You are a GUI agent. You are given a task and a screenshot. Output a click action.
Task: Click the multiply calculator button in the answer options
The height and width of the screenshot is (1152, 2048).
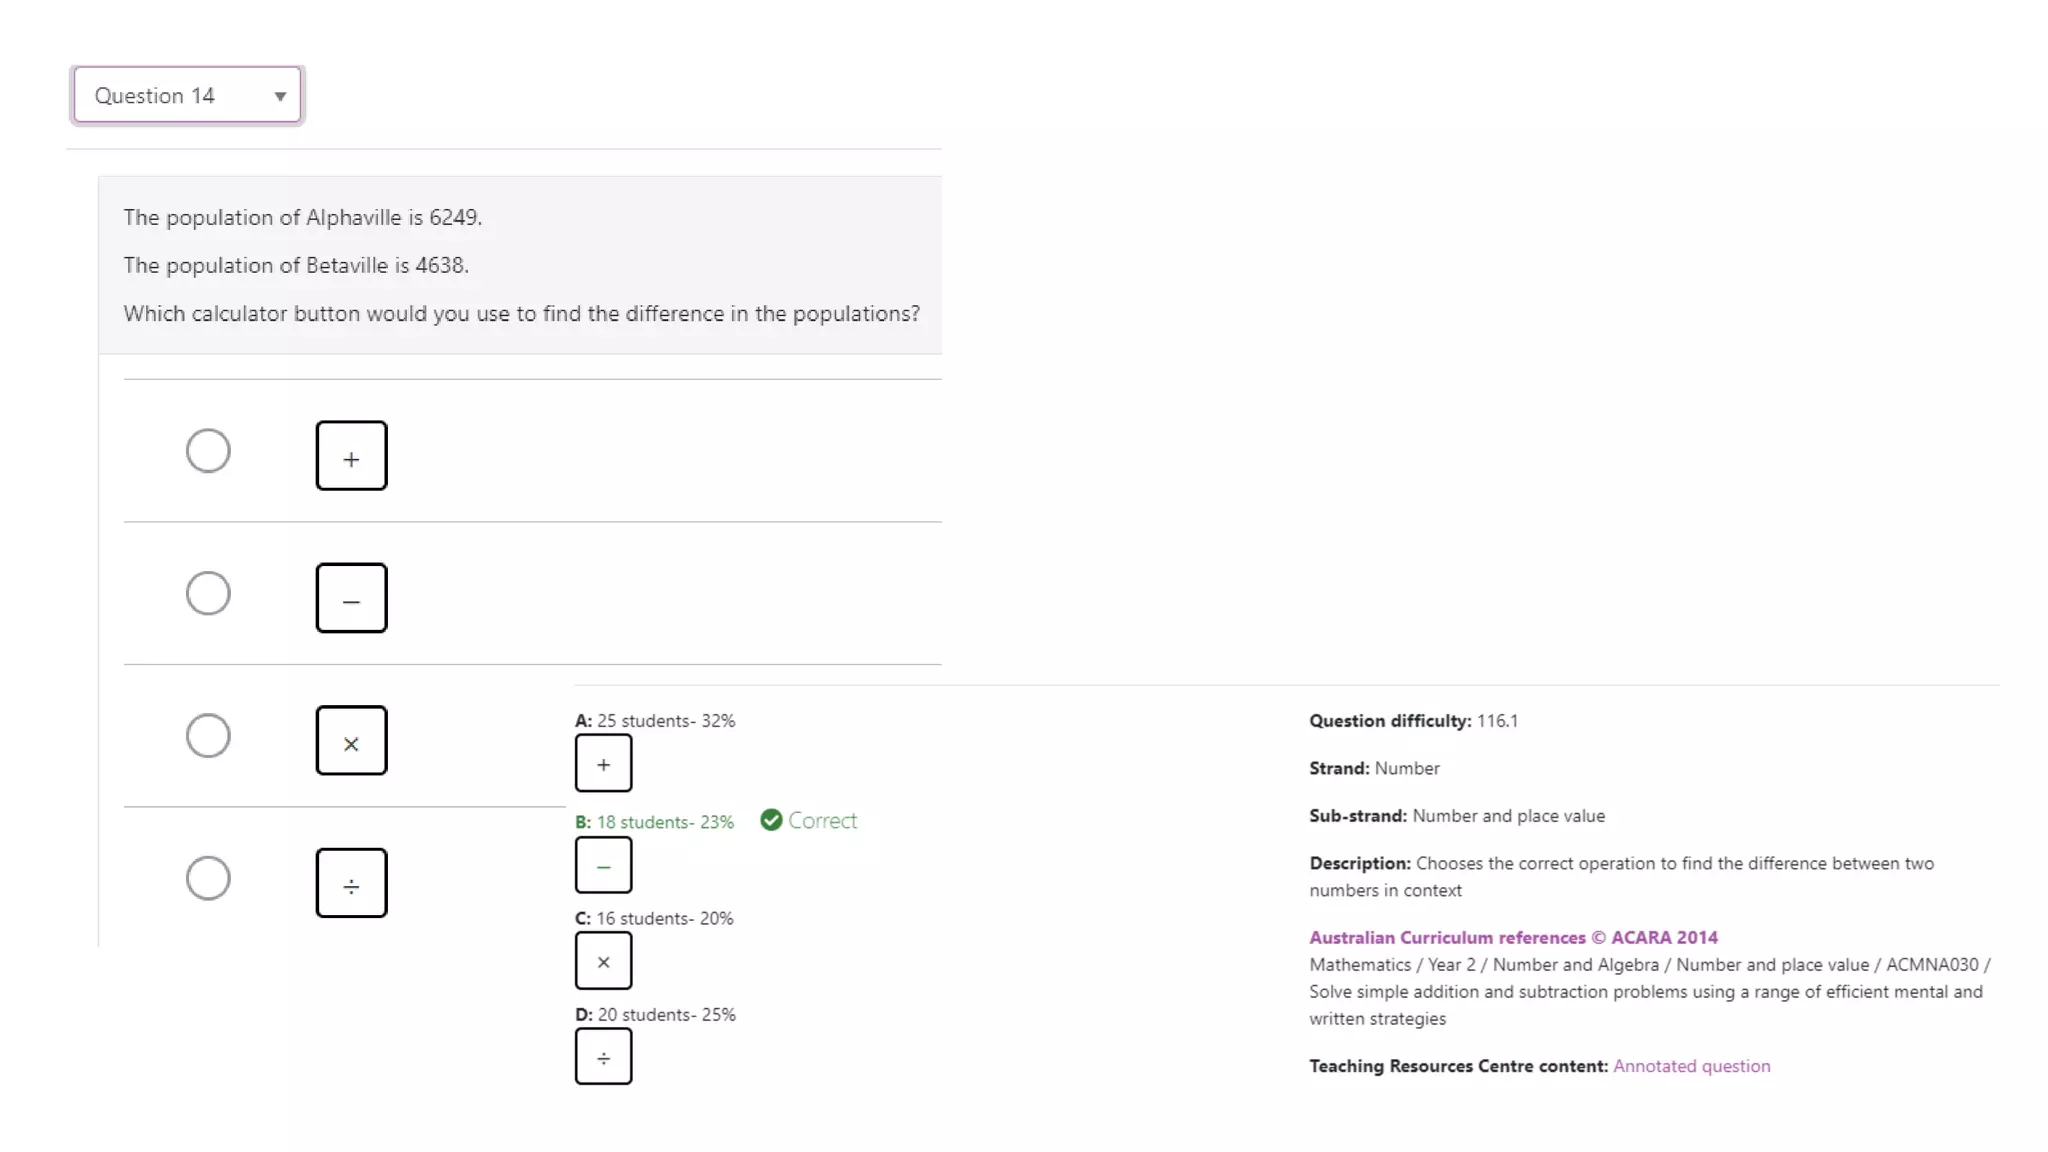tap(351, 741)
